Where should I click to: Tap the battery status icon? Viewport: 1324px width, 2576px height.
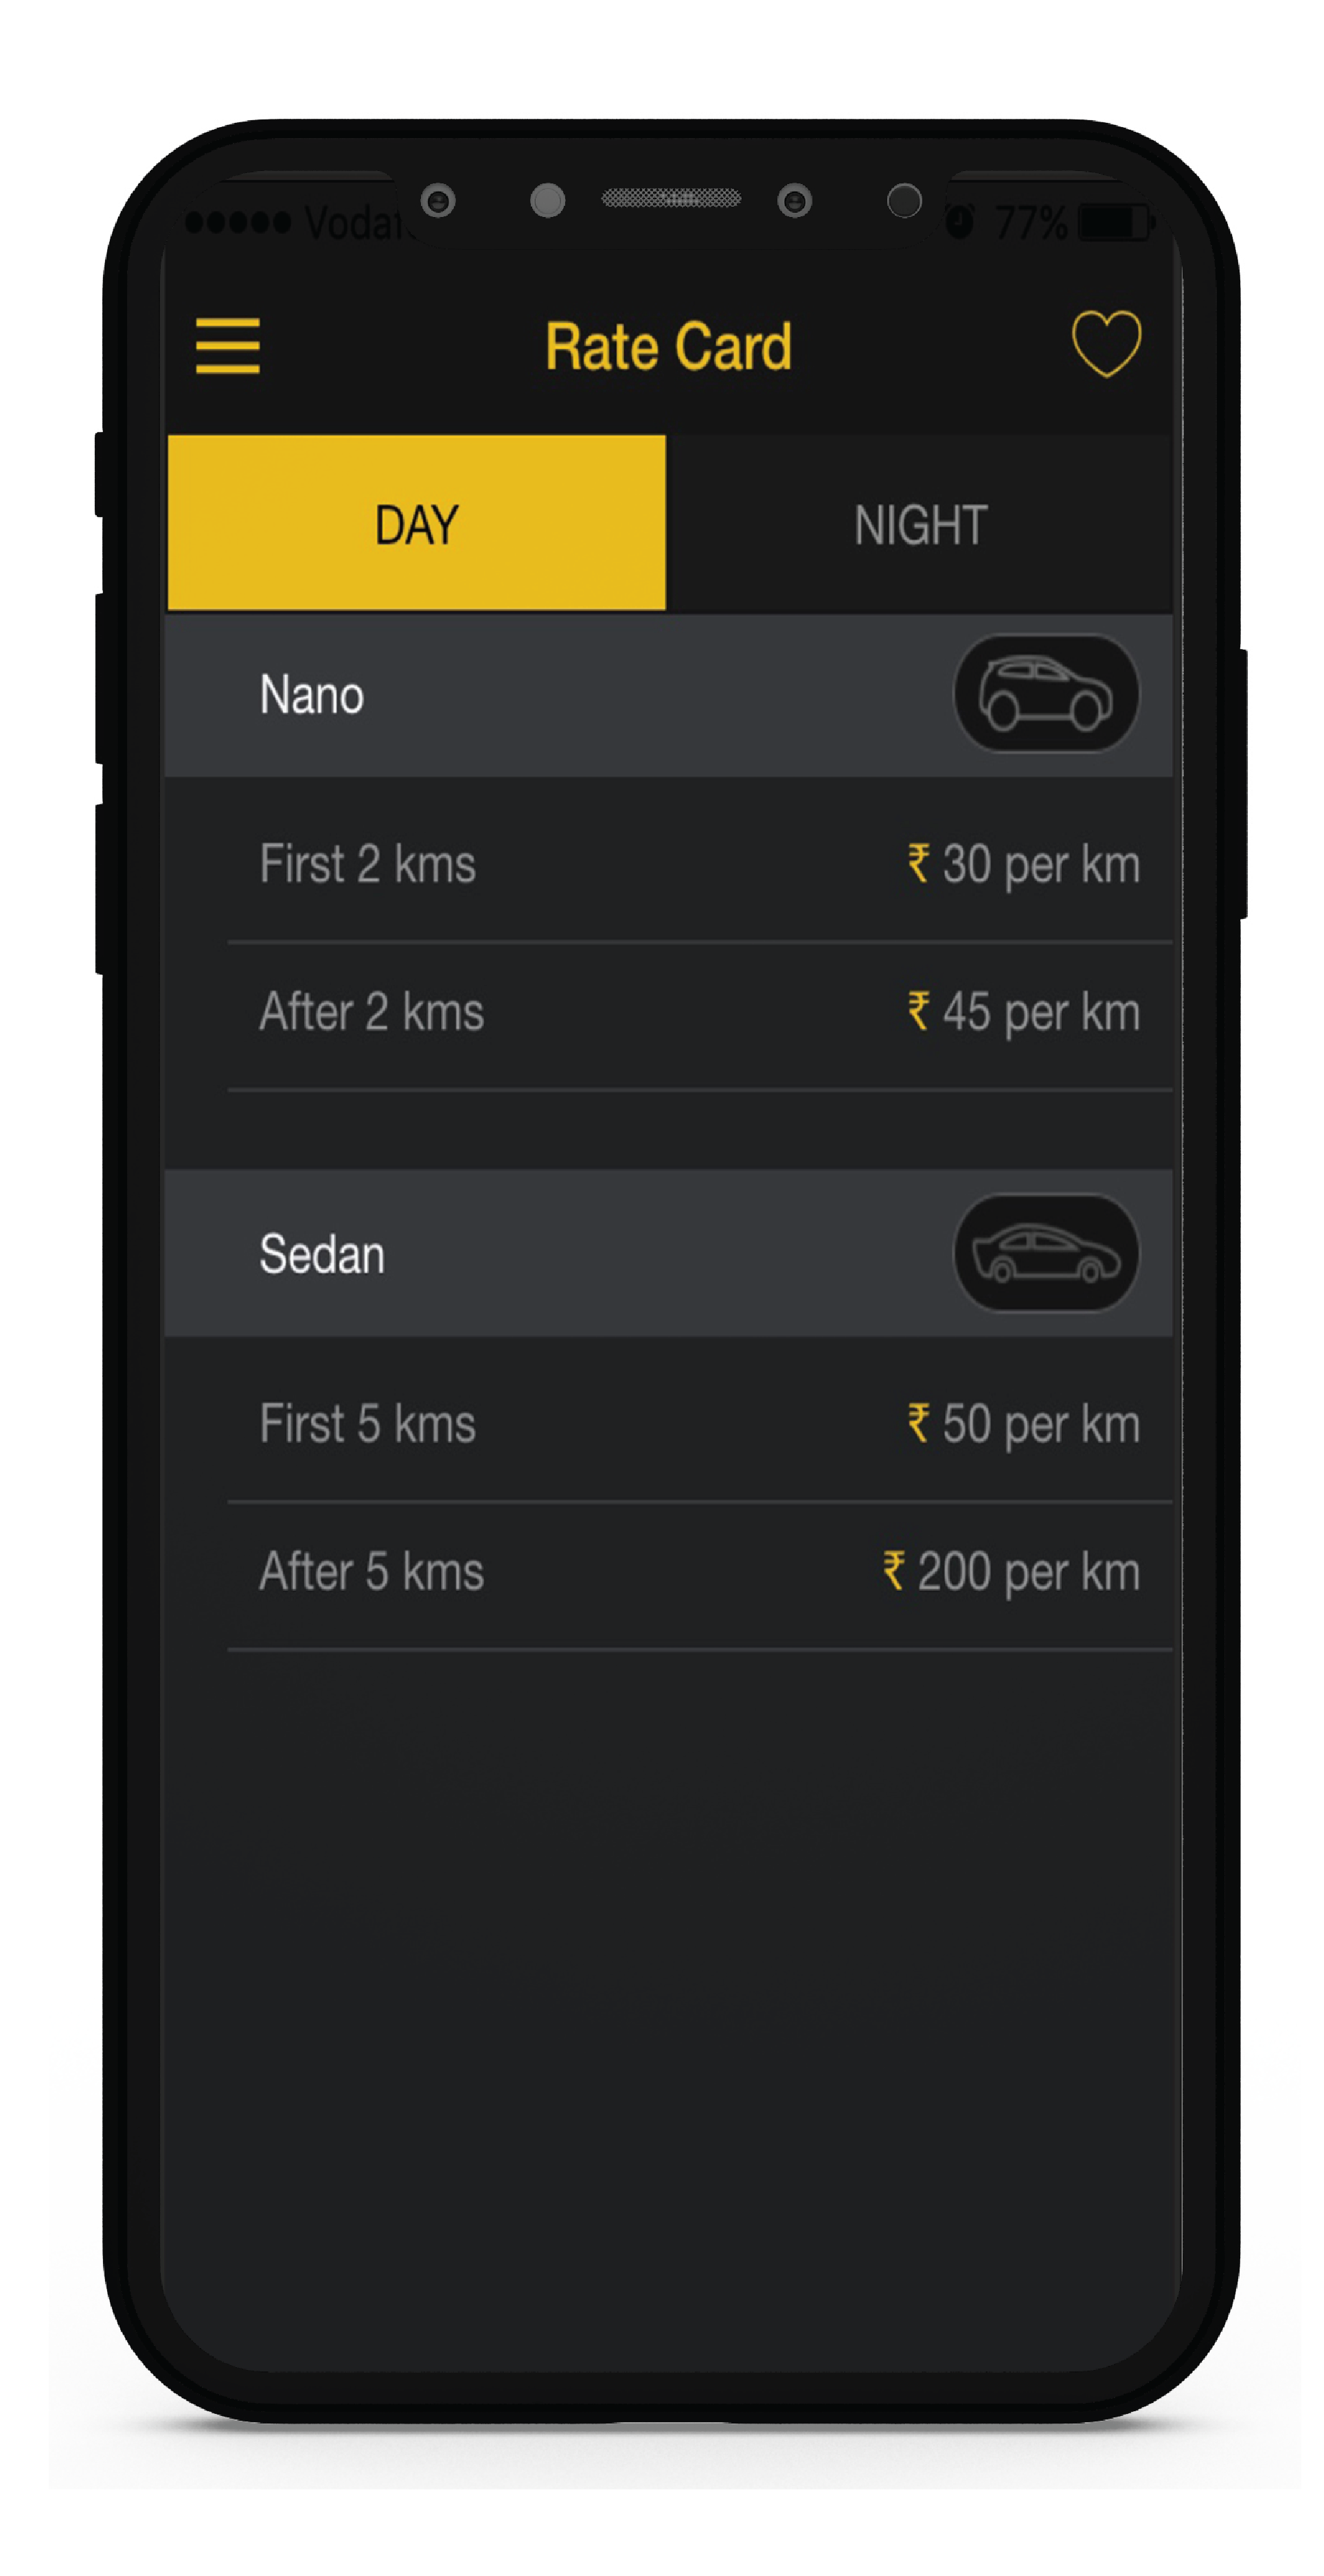(1114, 222)
